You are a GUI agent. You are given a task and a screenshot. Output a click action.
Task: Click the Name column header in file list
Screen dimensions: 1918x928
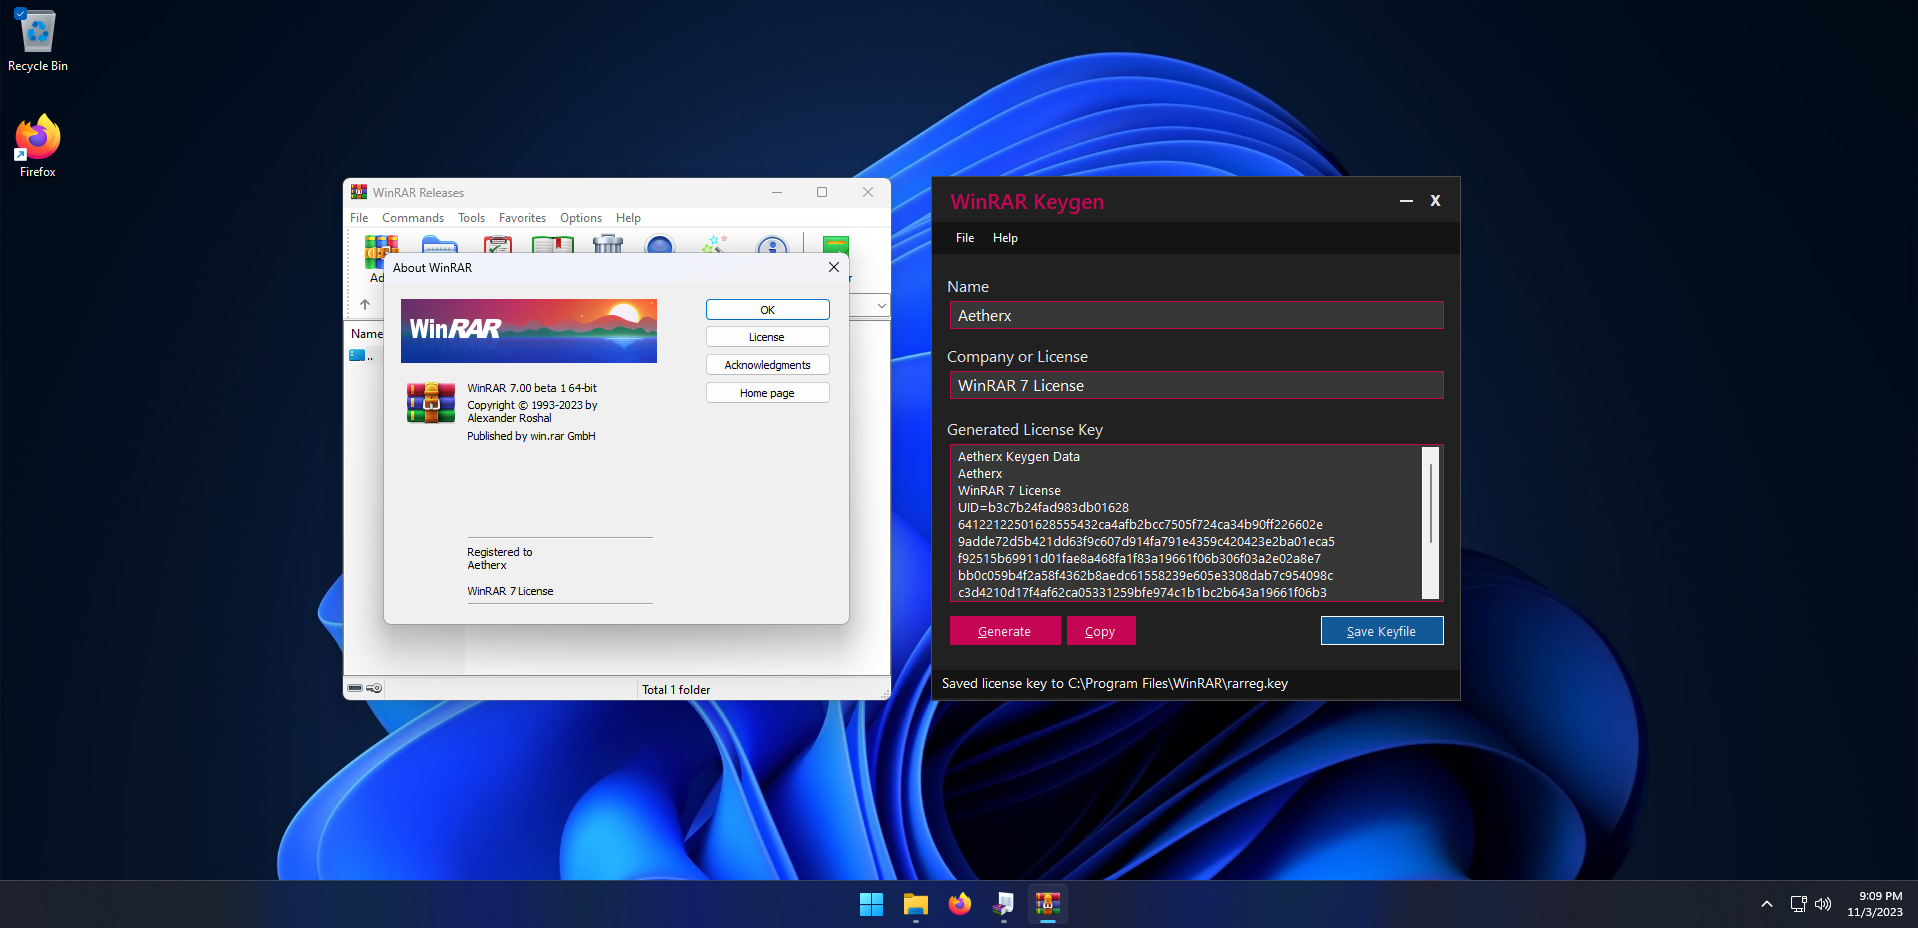[367, 334]
